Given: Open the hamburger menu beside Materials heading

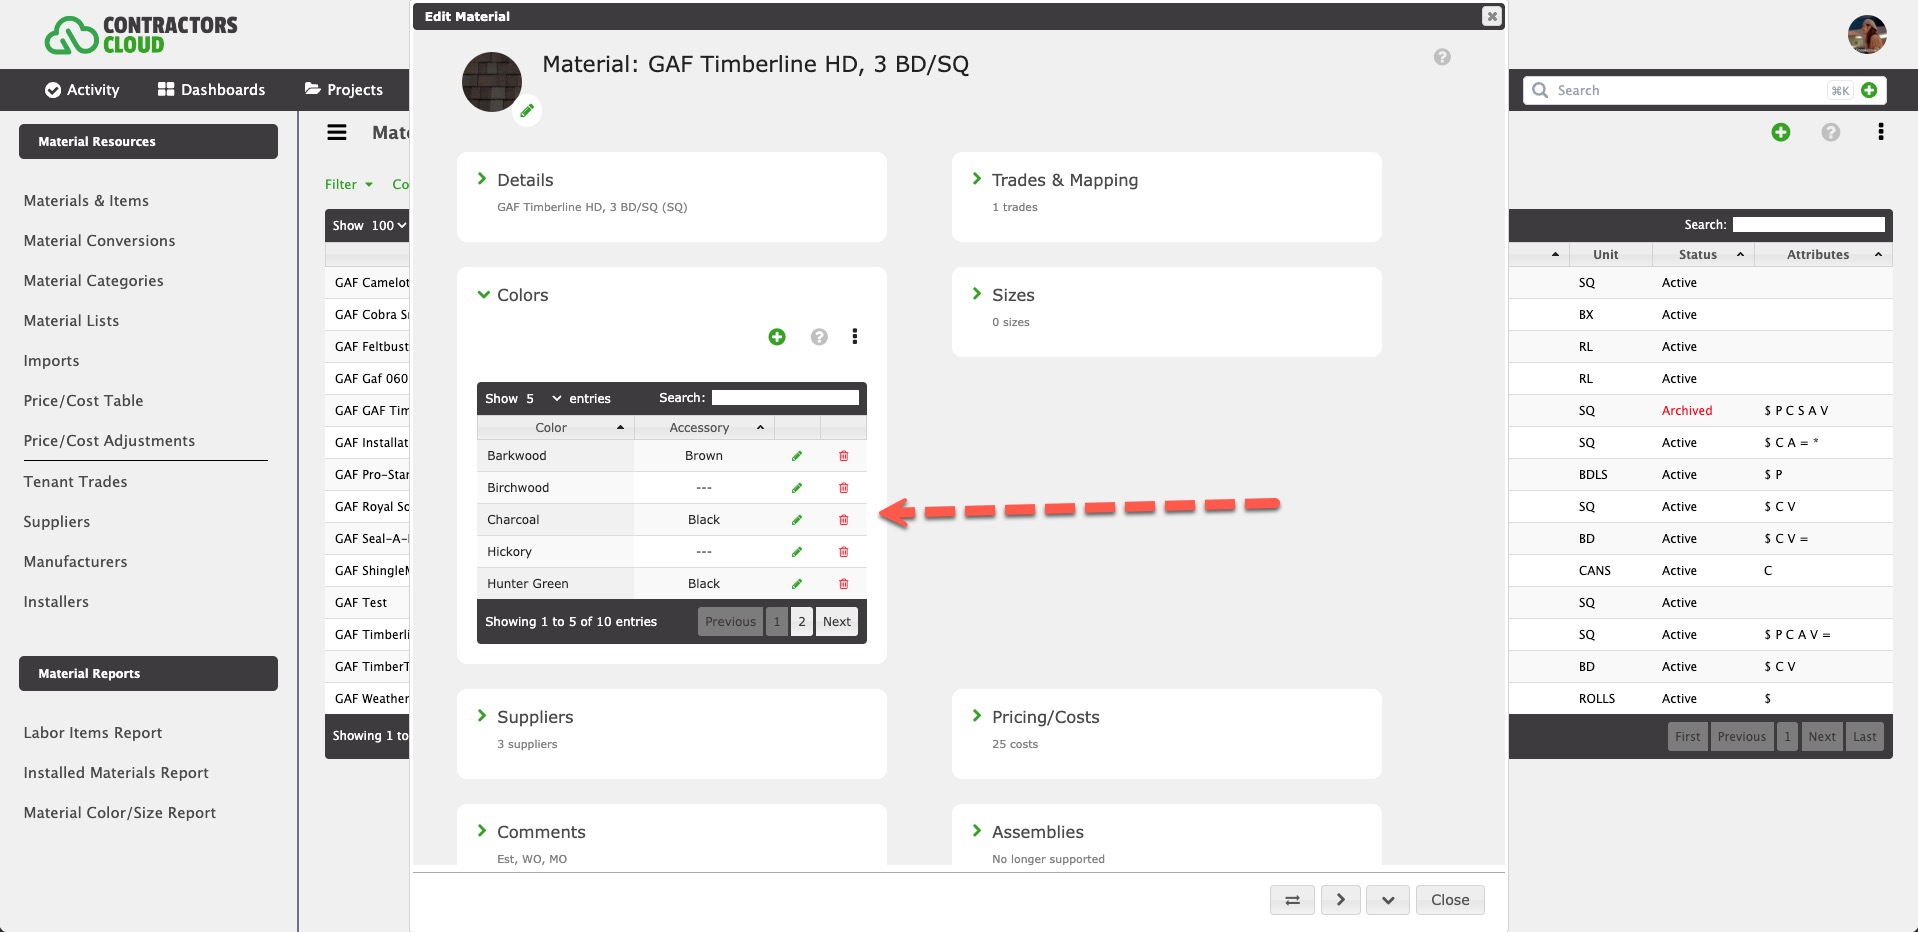Looking at the screenshot, I should pyautogui.click(x=337, y=132).
